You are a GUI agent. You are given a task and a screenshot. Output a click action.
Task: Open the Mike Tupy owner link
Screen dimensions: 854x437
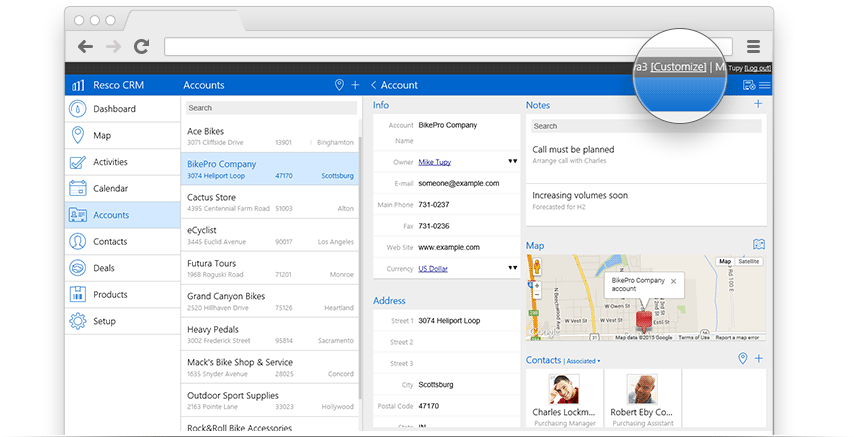[435, 161]
